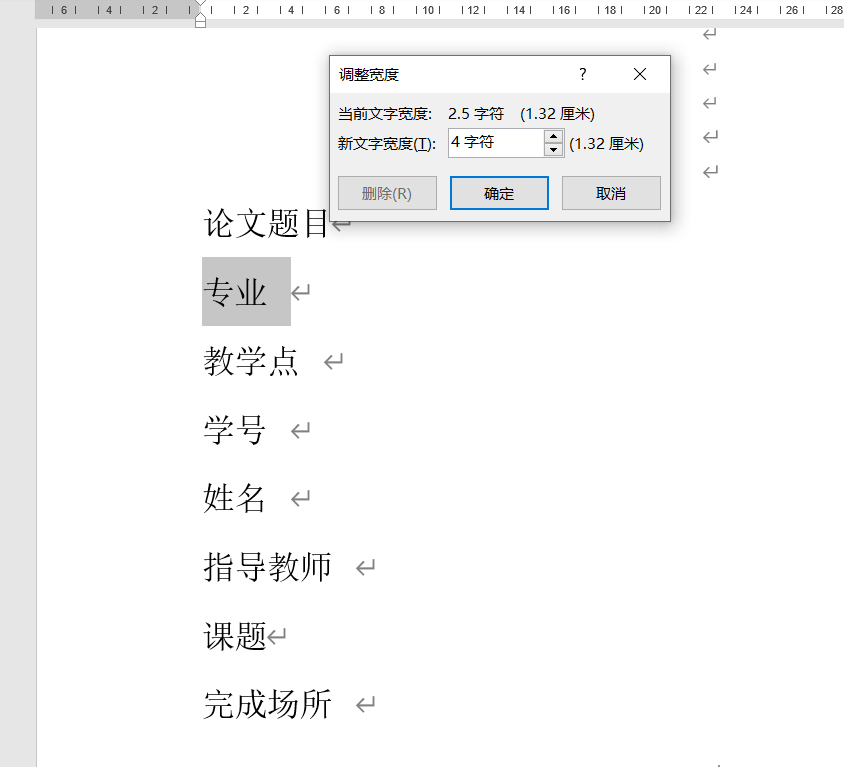Click the horizontal ruler at mark 10
Image resolution: width=844 pixels, height=767 pixels.
[x=428, y=10]
